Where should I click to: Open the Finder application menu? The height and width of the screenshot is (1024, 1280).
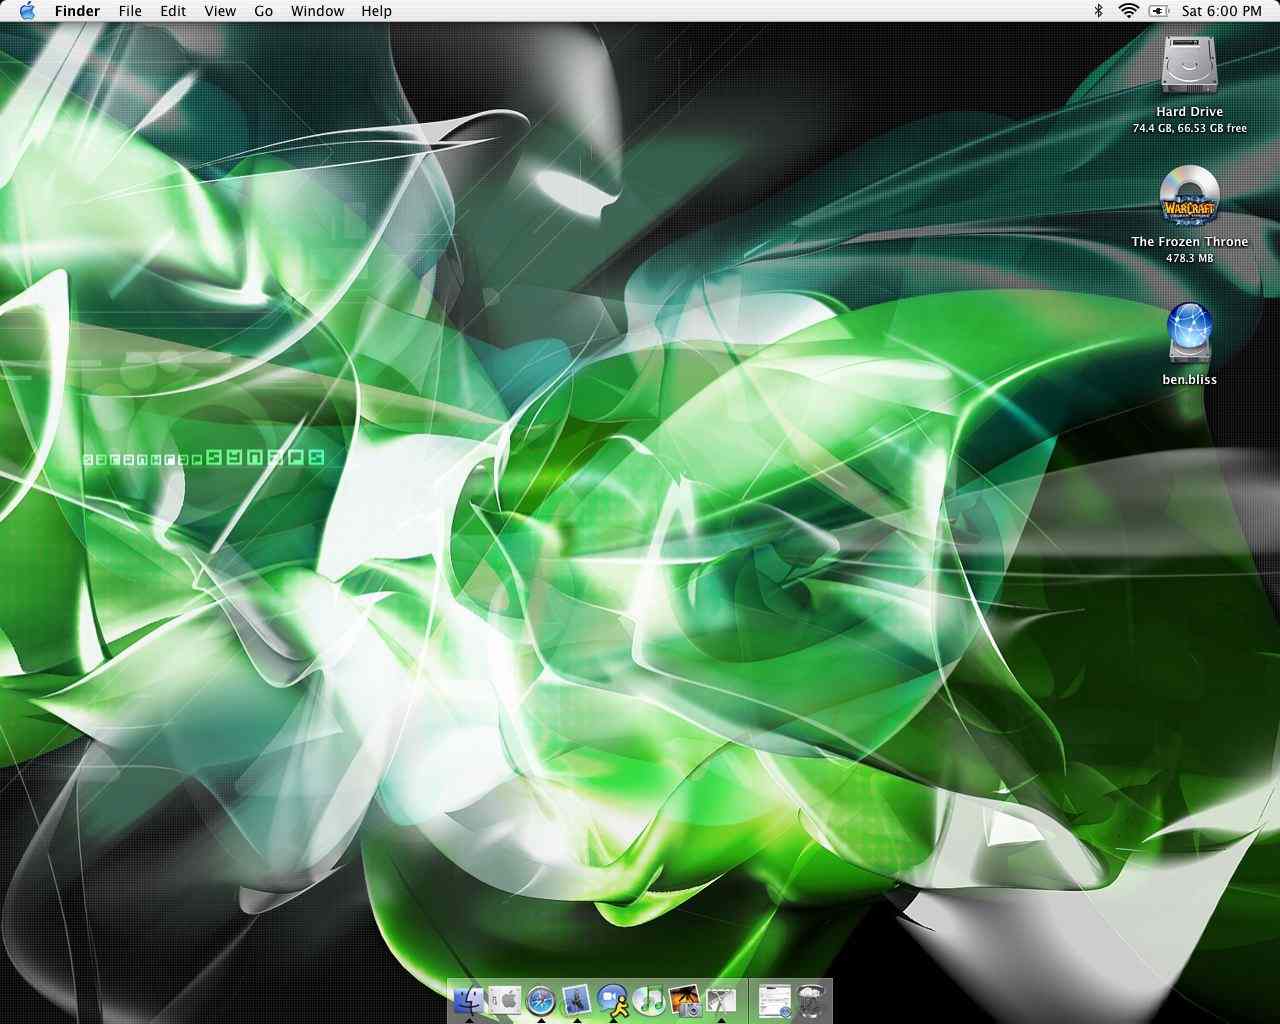click(x=77, y=11)
